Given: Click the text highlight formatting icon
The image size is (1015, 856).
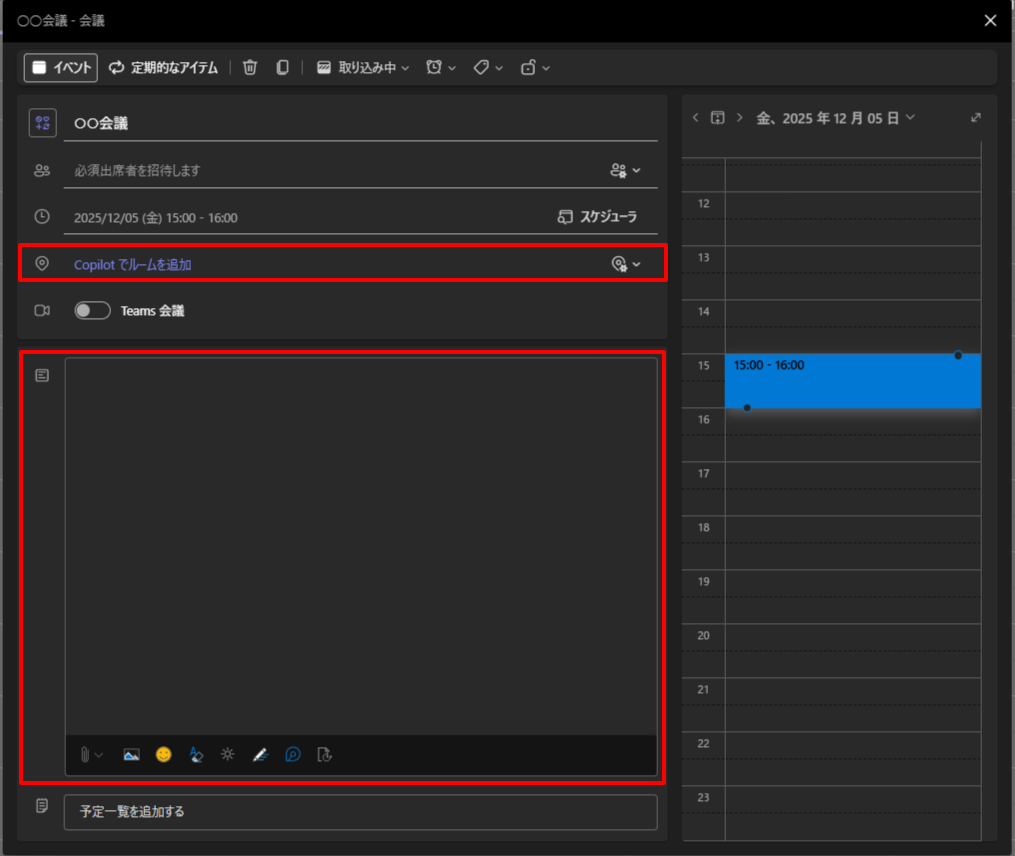Looking at the screenshot, I should coord(196,755).
